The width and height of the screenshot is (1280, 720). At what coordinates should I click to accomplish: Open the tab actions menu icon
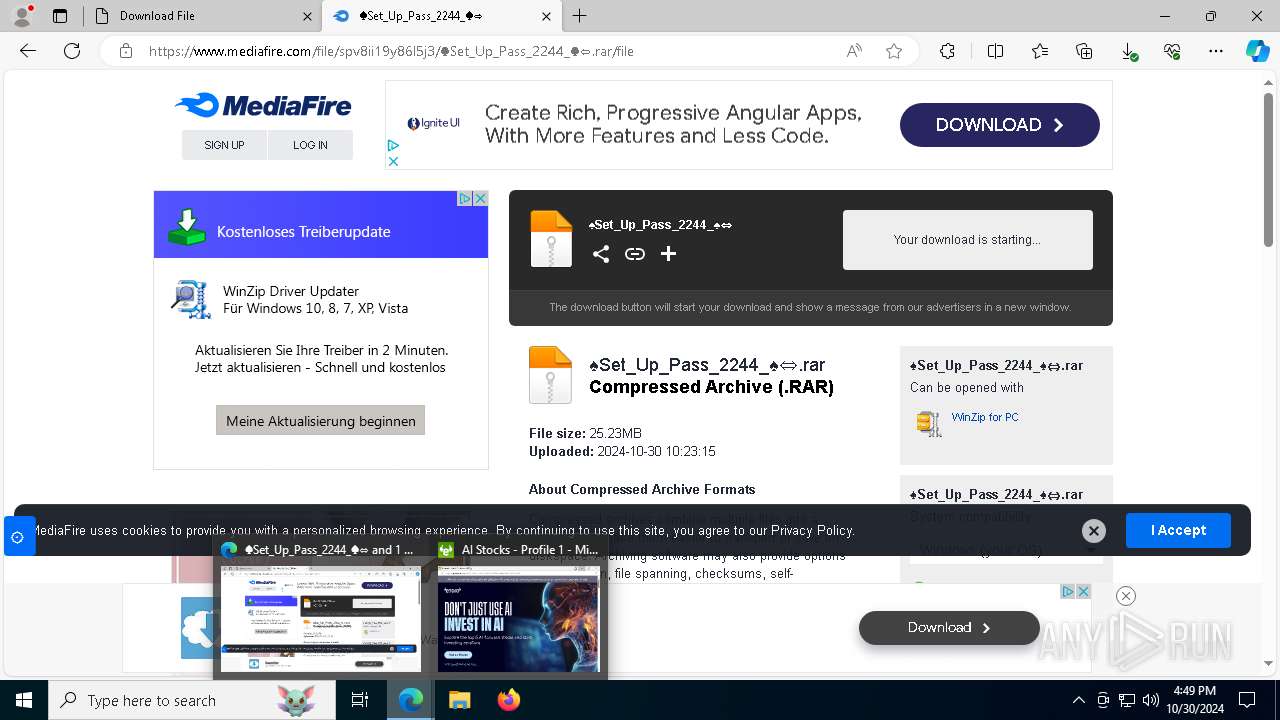(60, 16)
